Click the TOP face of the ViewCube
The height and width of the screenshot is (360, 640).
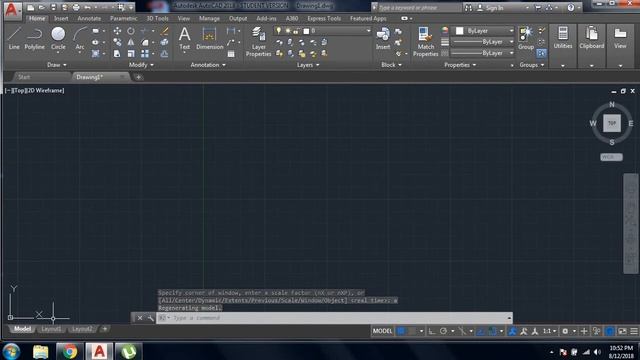pyautogui.click(x=612, y=123)
